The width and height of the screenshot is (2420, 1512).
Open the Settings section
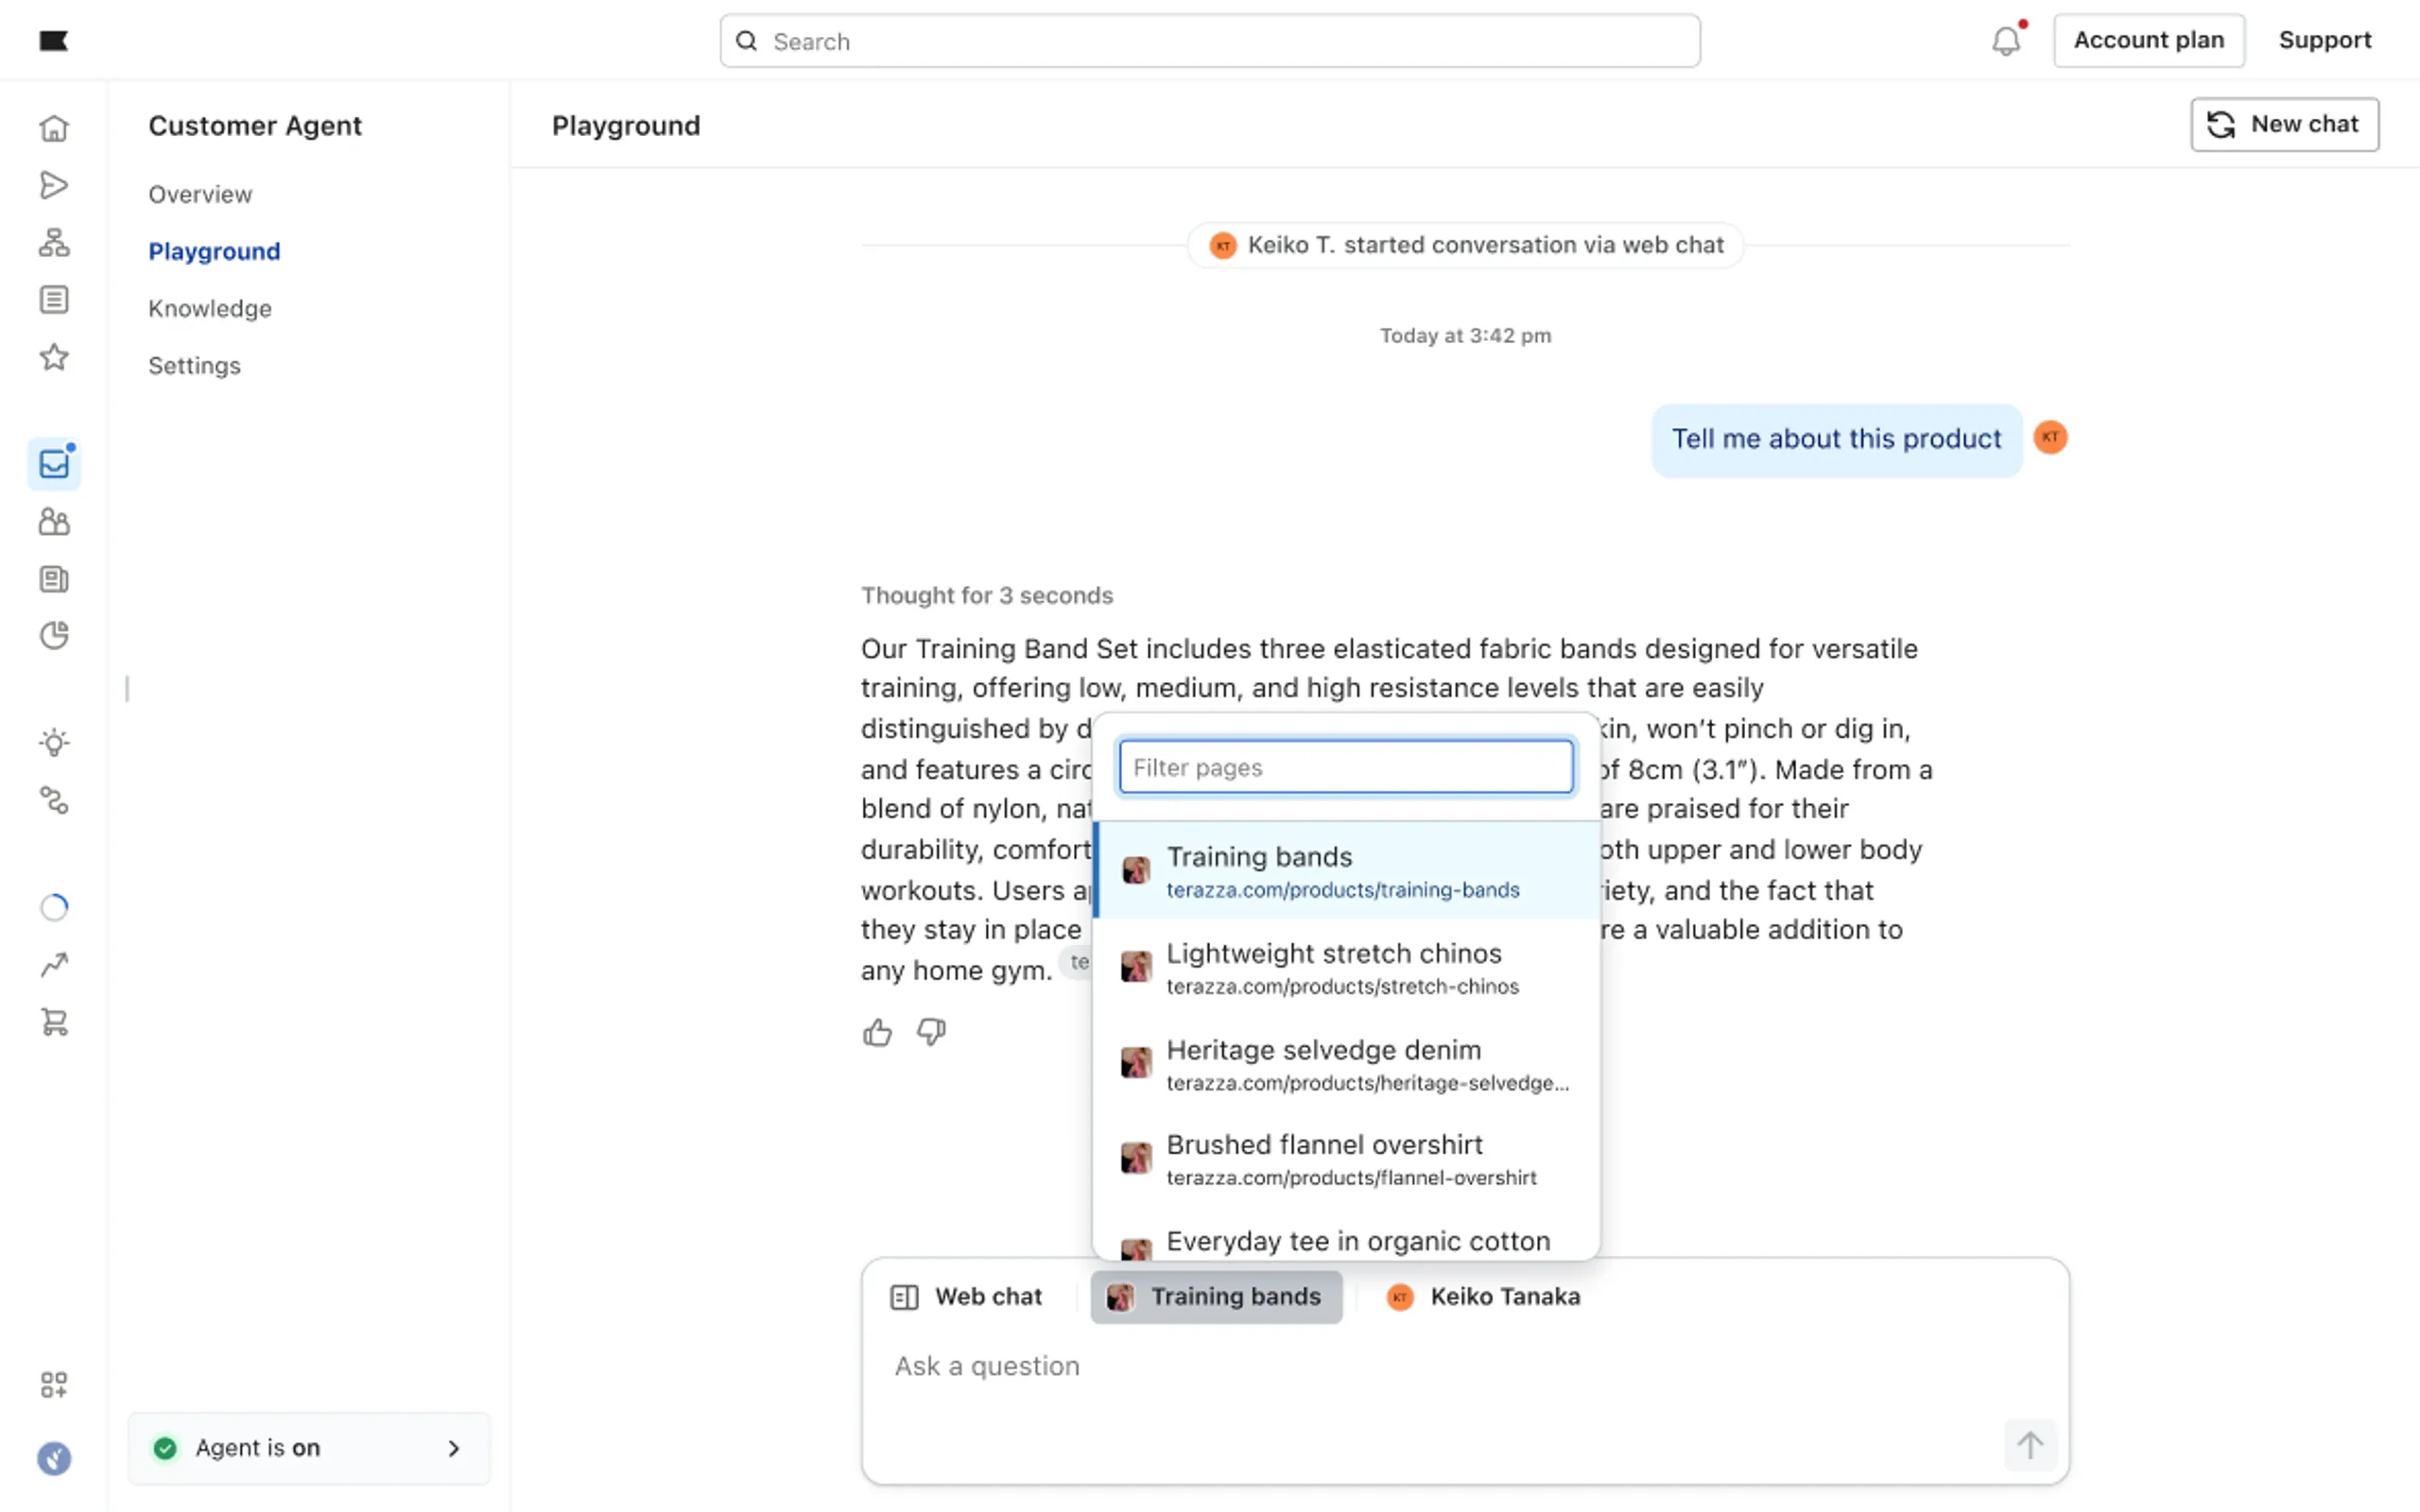click(x=194, y=365)
